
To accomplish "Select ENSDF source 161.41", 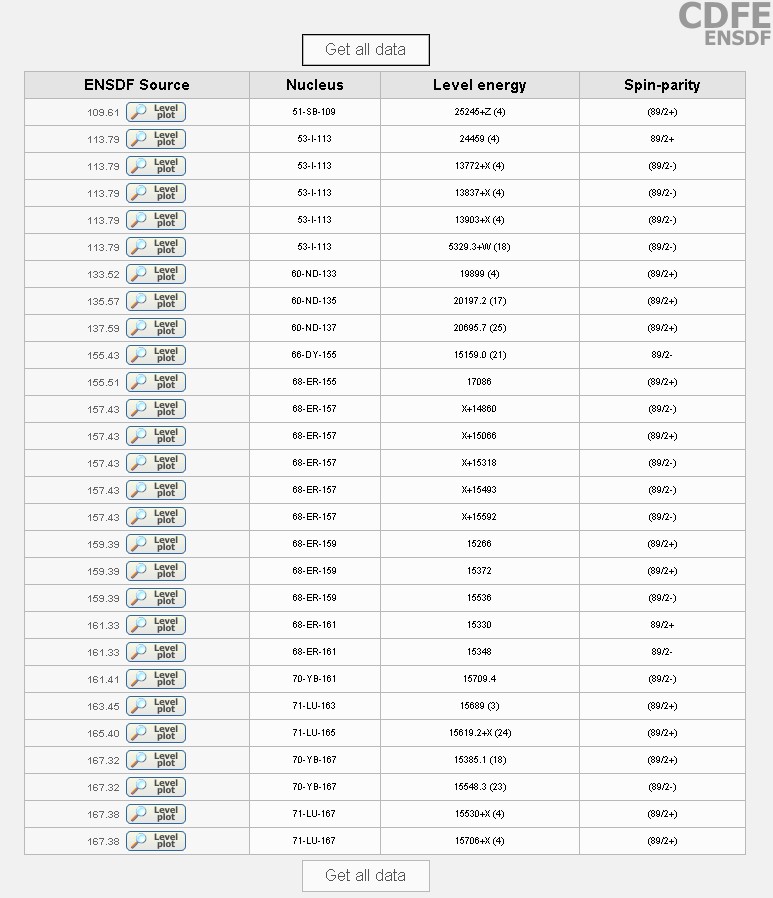I will coord(103,680).
